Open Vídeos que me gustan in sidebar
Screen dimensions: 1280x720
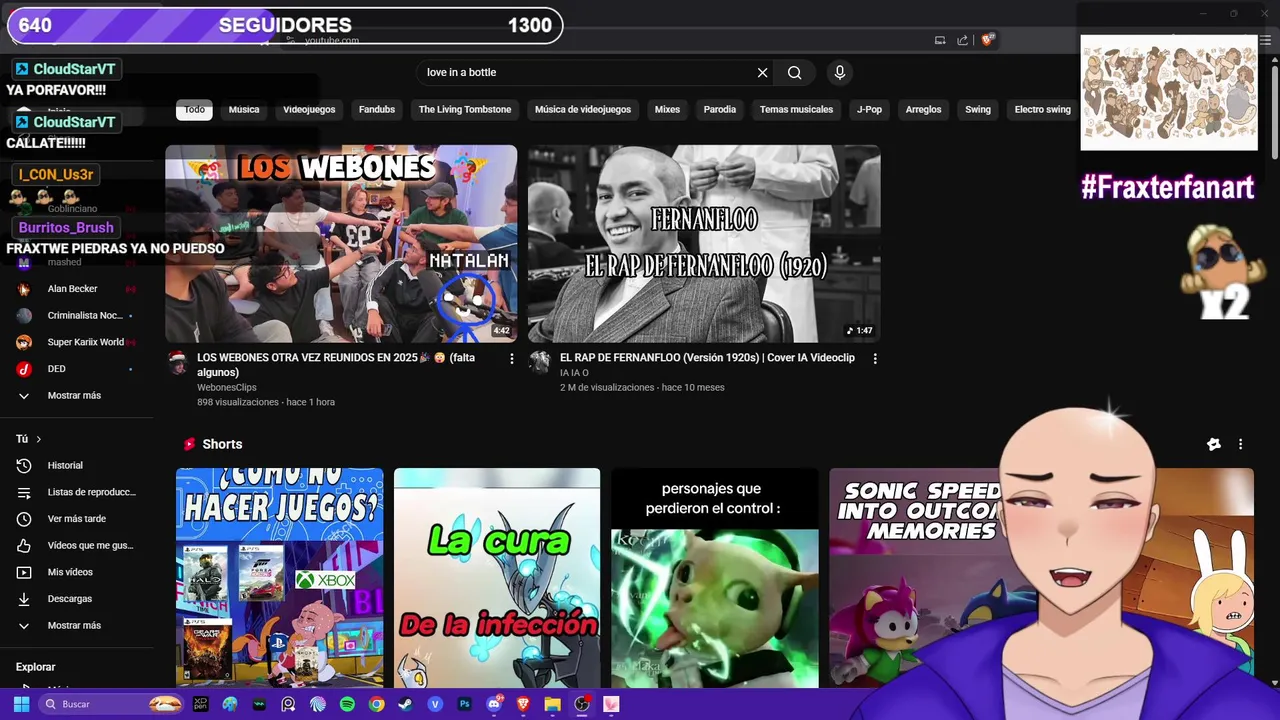pyautogui.click(x=77, y=545)
